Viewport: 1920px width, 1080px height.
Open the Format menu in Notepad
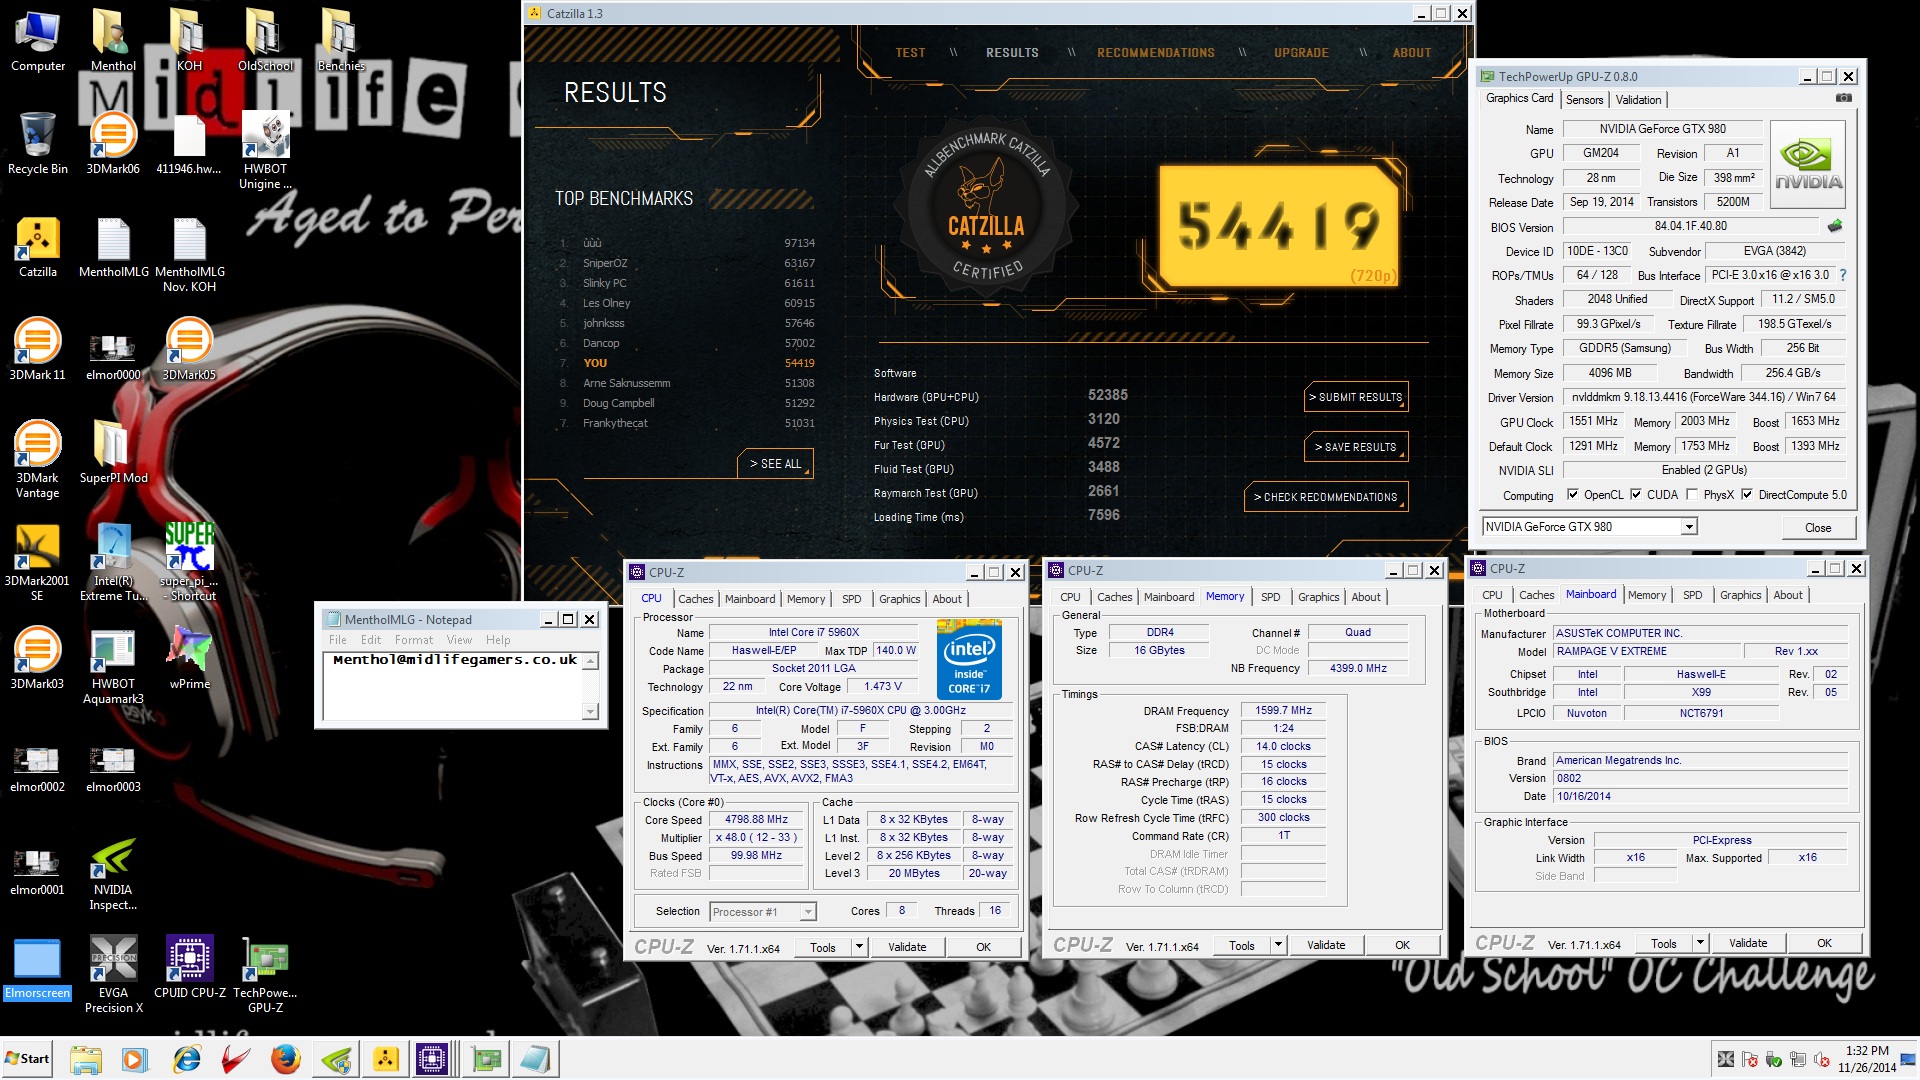point(414,640)
